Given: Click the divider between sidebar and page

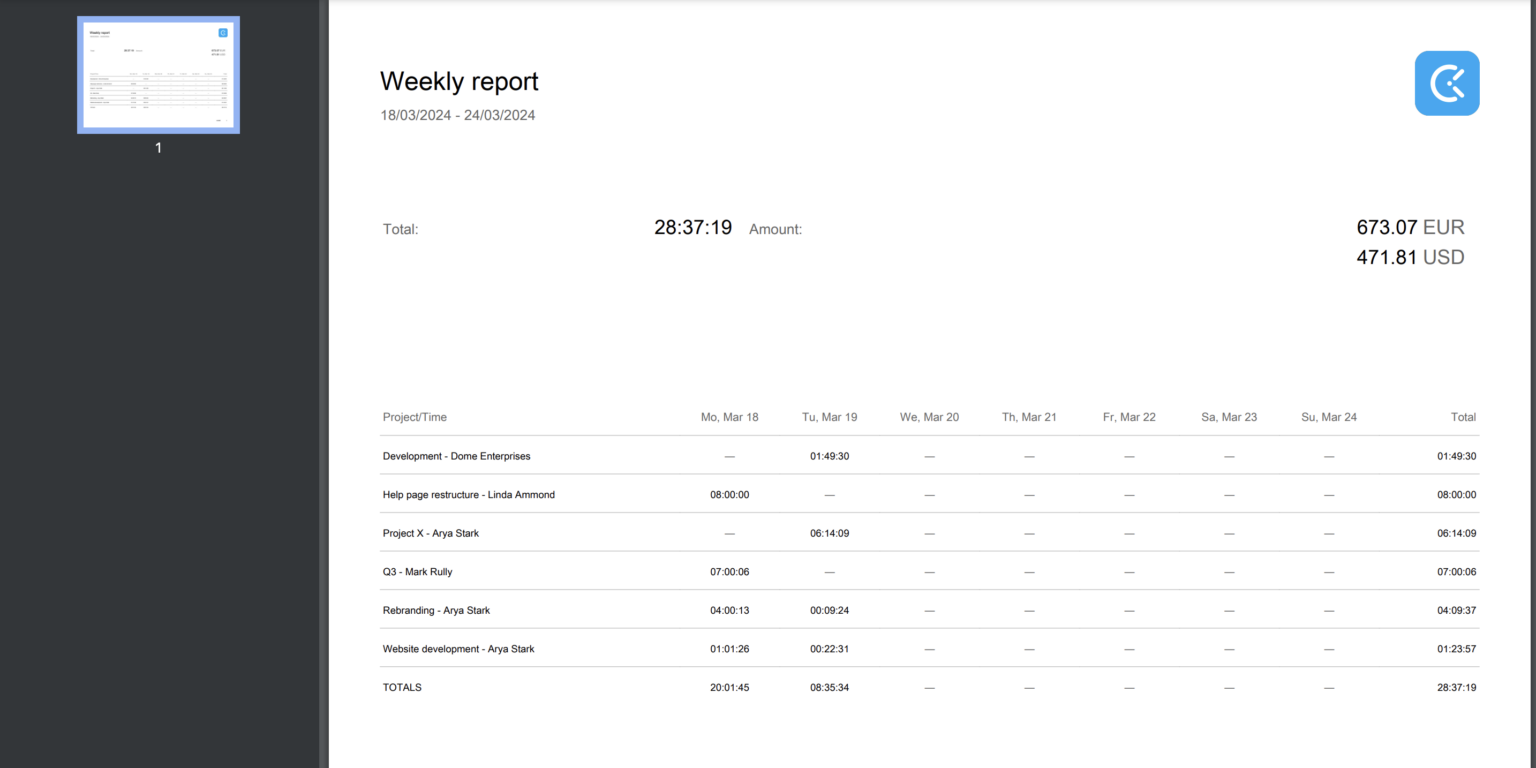Looking at the screenshot, I should 323,384.
